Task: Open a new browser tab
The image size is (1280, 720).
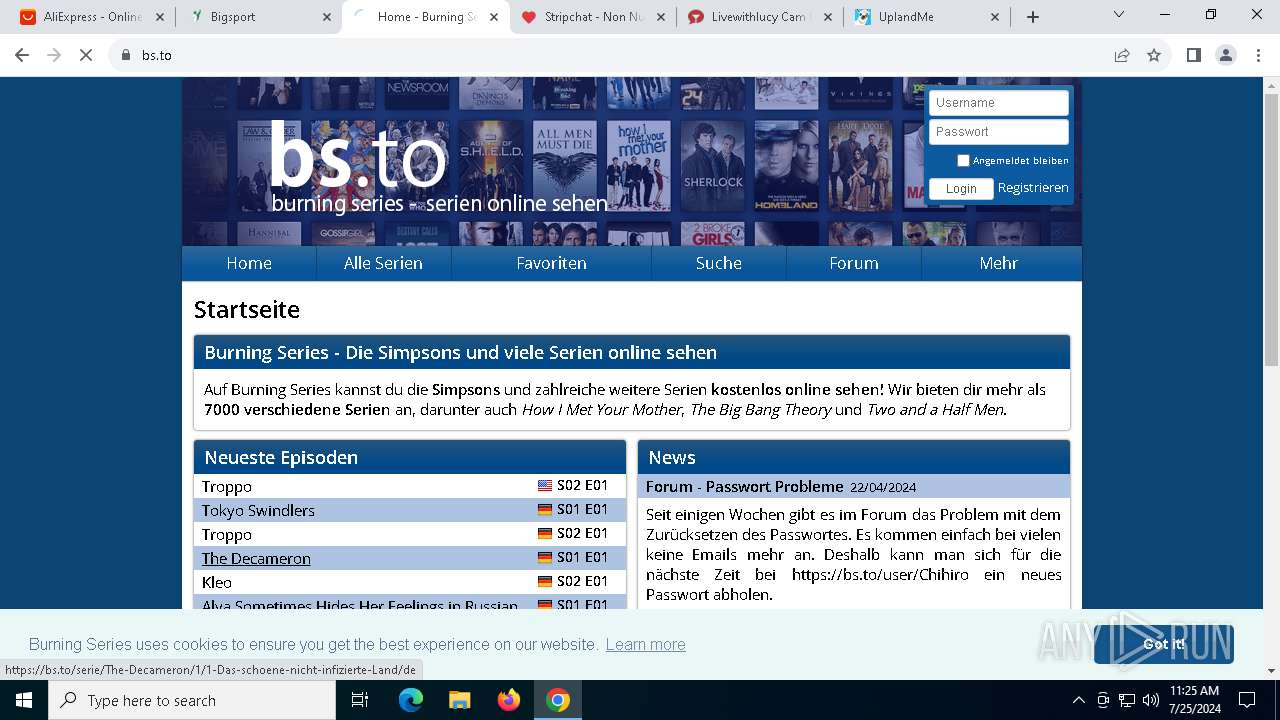Action: [x=1033, y=17]
